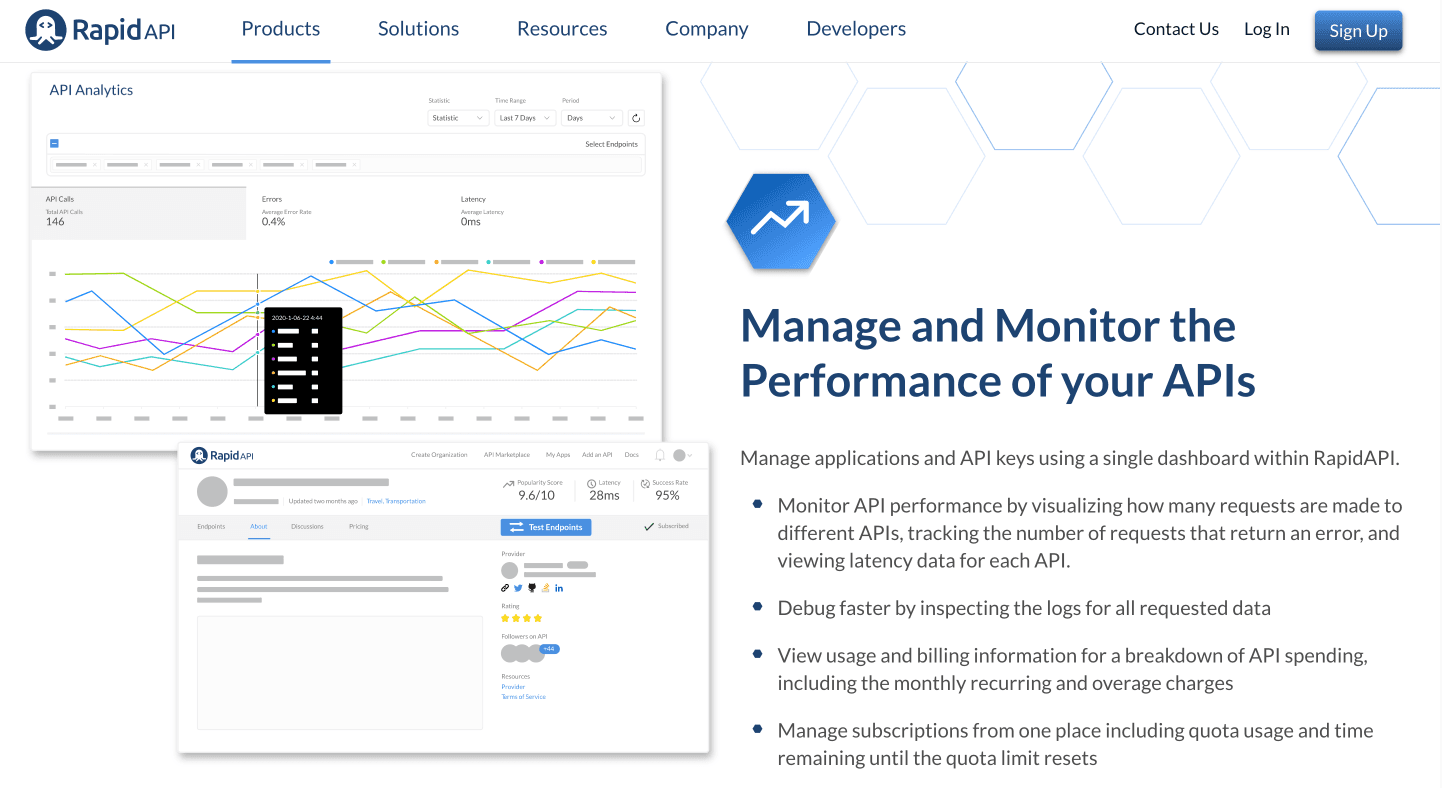
Task: Click the Provider avatar circle
Action: coord(509,570)
